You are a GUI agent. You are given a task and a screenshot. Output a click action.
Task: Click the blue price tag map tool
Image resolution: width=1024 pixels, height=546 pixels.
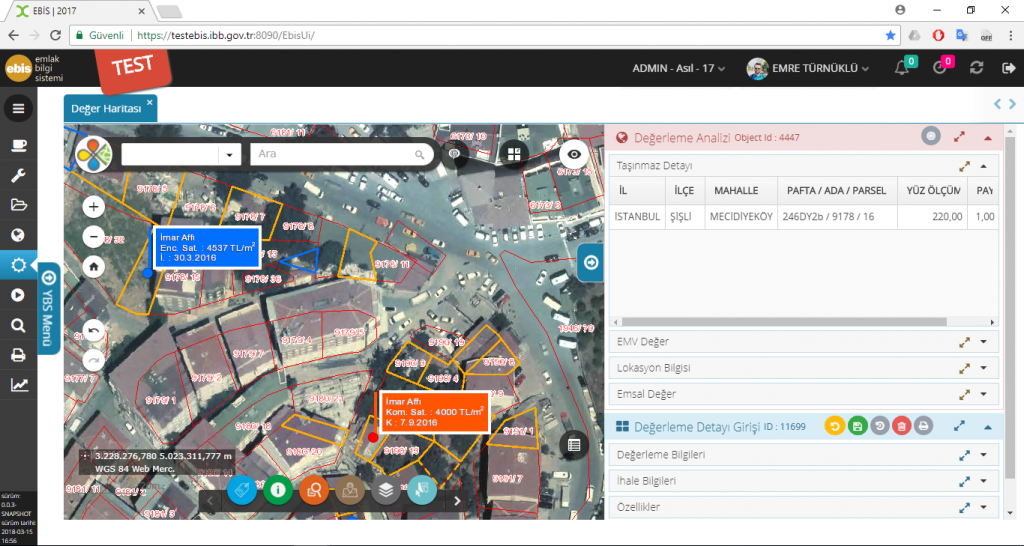242,490
